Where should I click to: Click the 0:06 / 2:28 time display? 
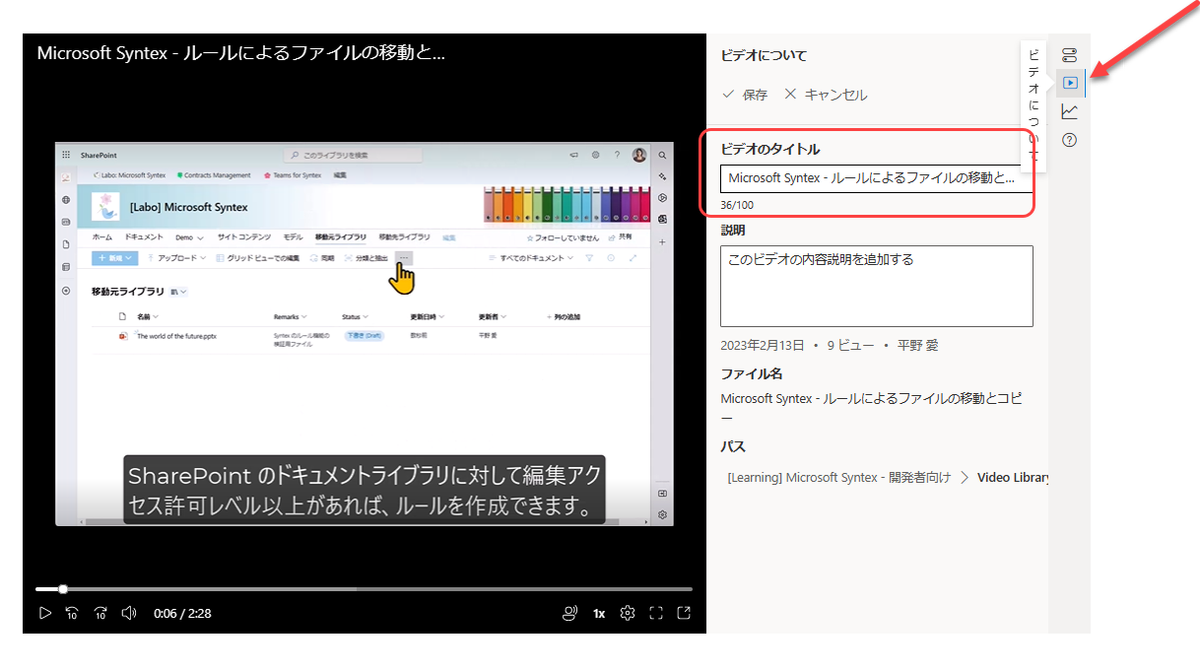coord(182,613)
